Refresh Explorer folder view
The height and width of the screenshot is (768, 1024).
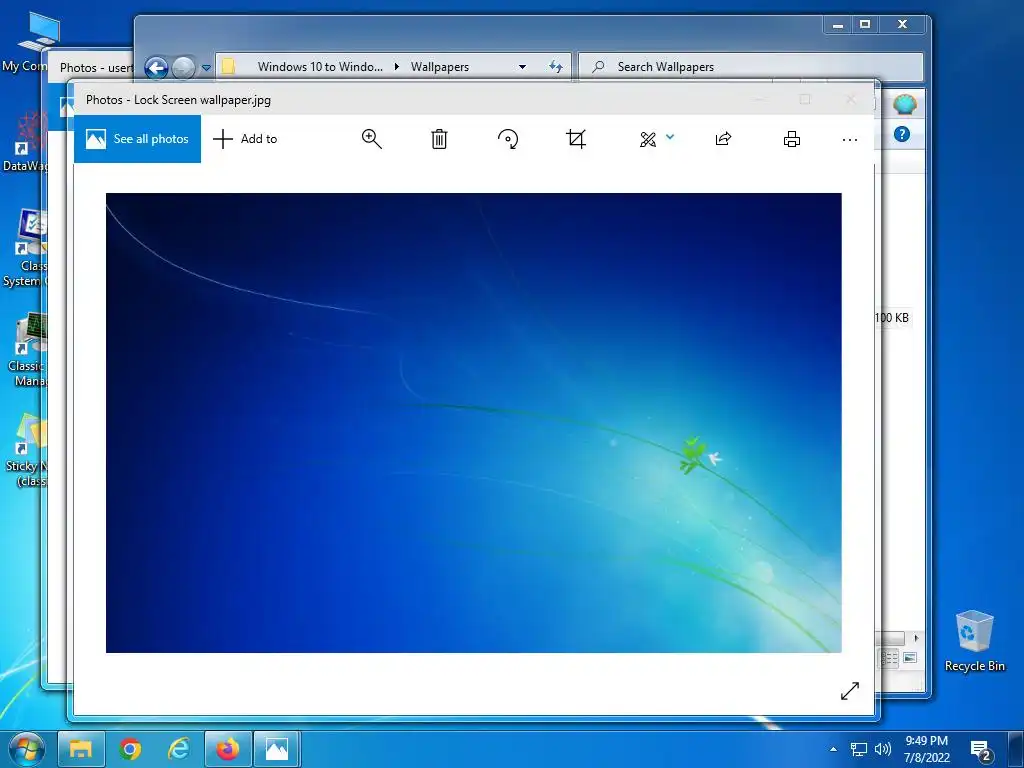pos(556,67)
